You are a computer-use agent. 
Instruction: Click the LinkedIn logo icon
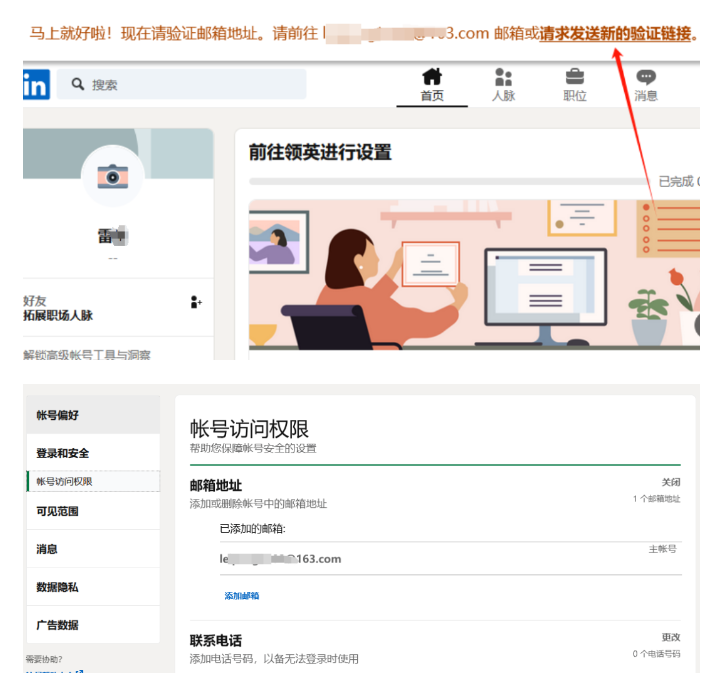point(35,86)
